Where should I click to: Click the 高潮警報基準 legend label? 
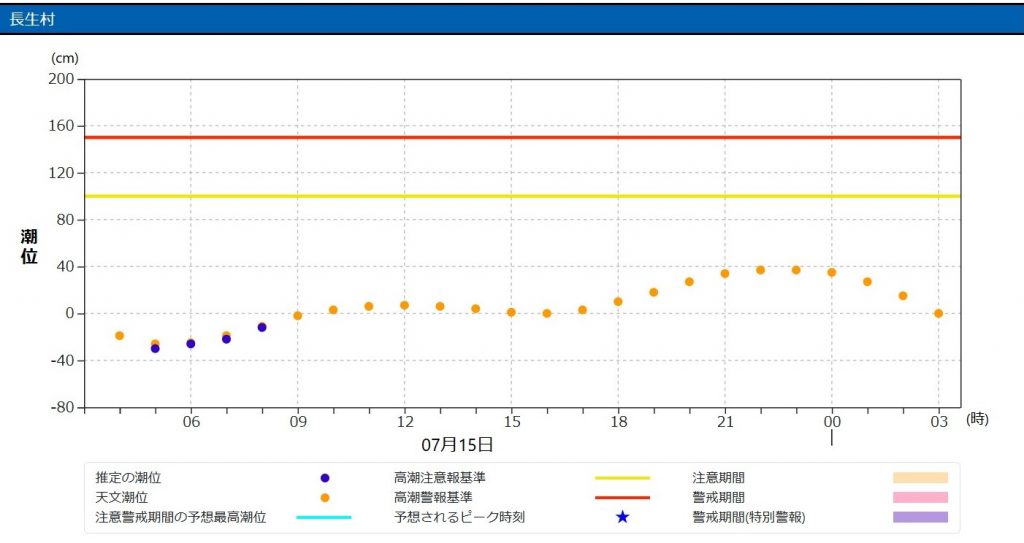point(433,497)
